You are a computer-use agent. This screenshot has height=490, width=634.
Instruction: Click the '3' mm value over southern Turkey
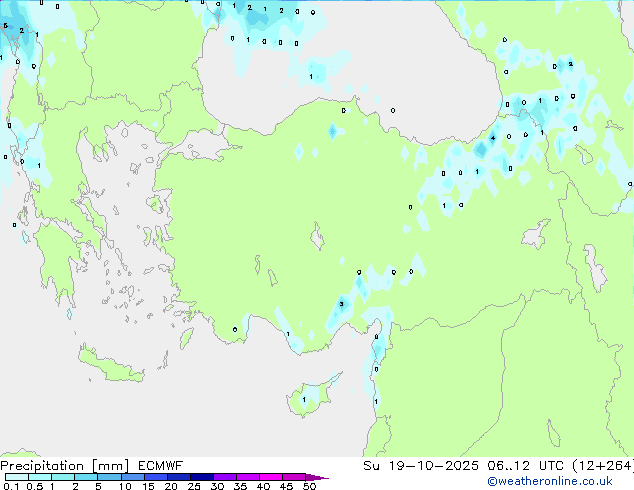pyautogui.click(x=341, y=304)
